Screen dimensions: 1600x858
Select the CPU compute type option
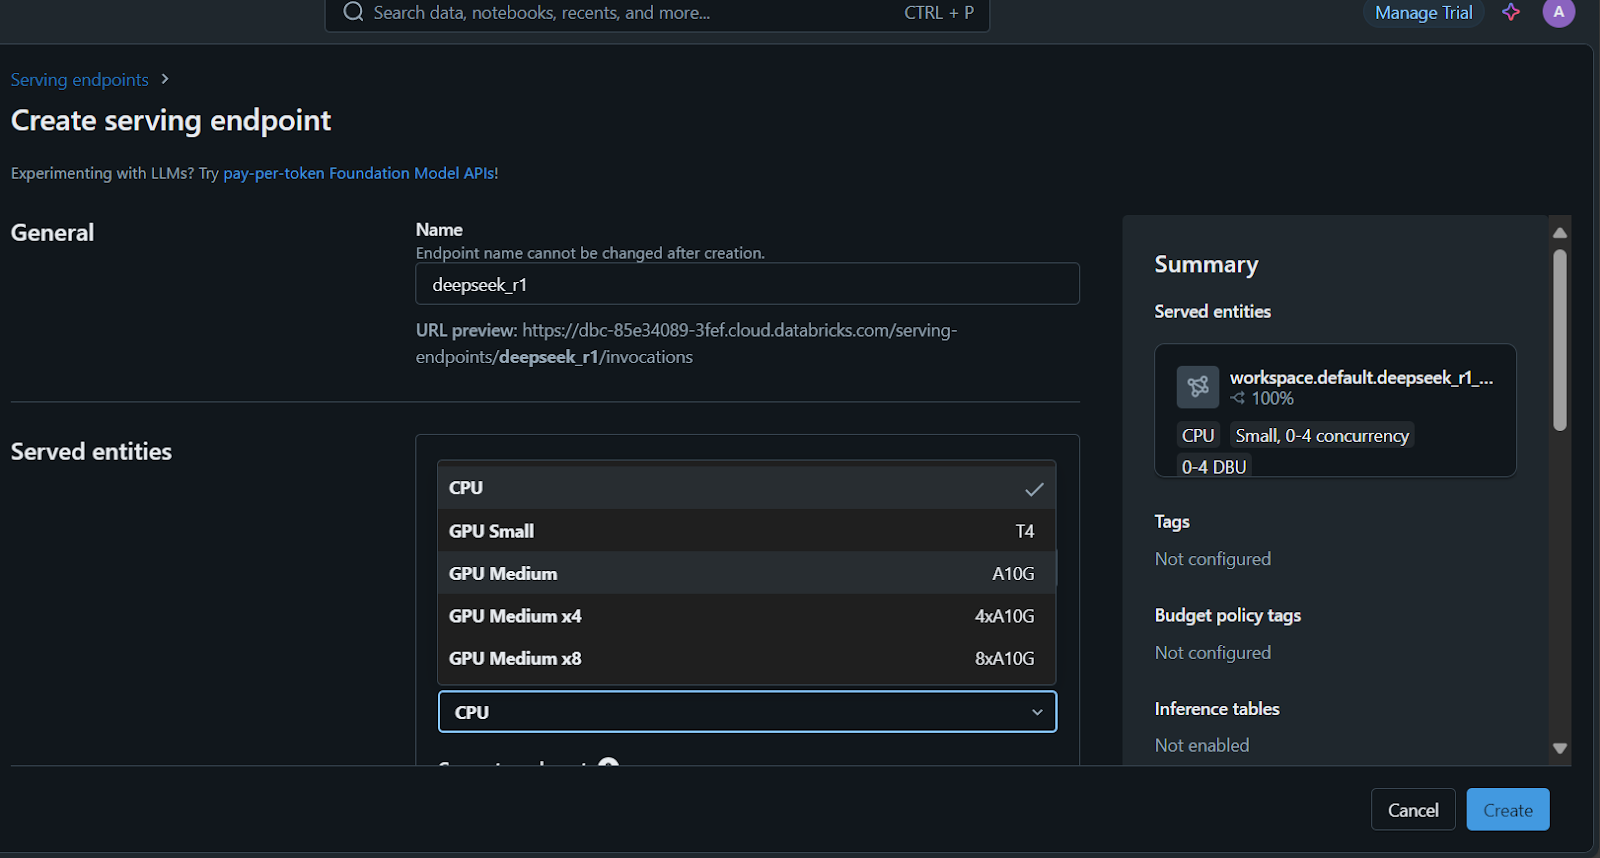point(746,488)
